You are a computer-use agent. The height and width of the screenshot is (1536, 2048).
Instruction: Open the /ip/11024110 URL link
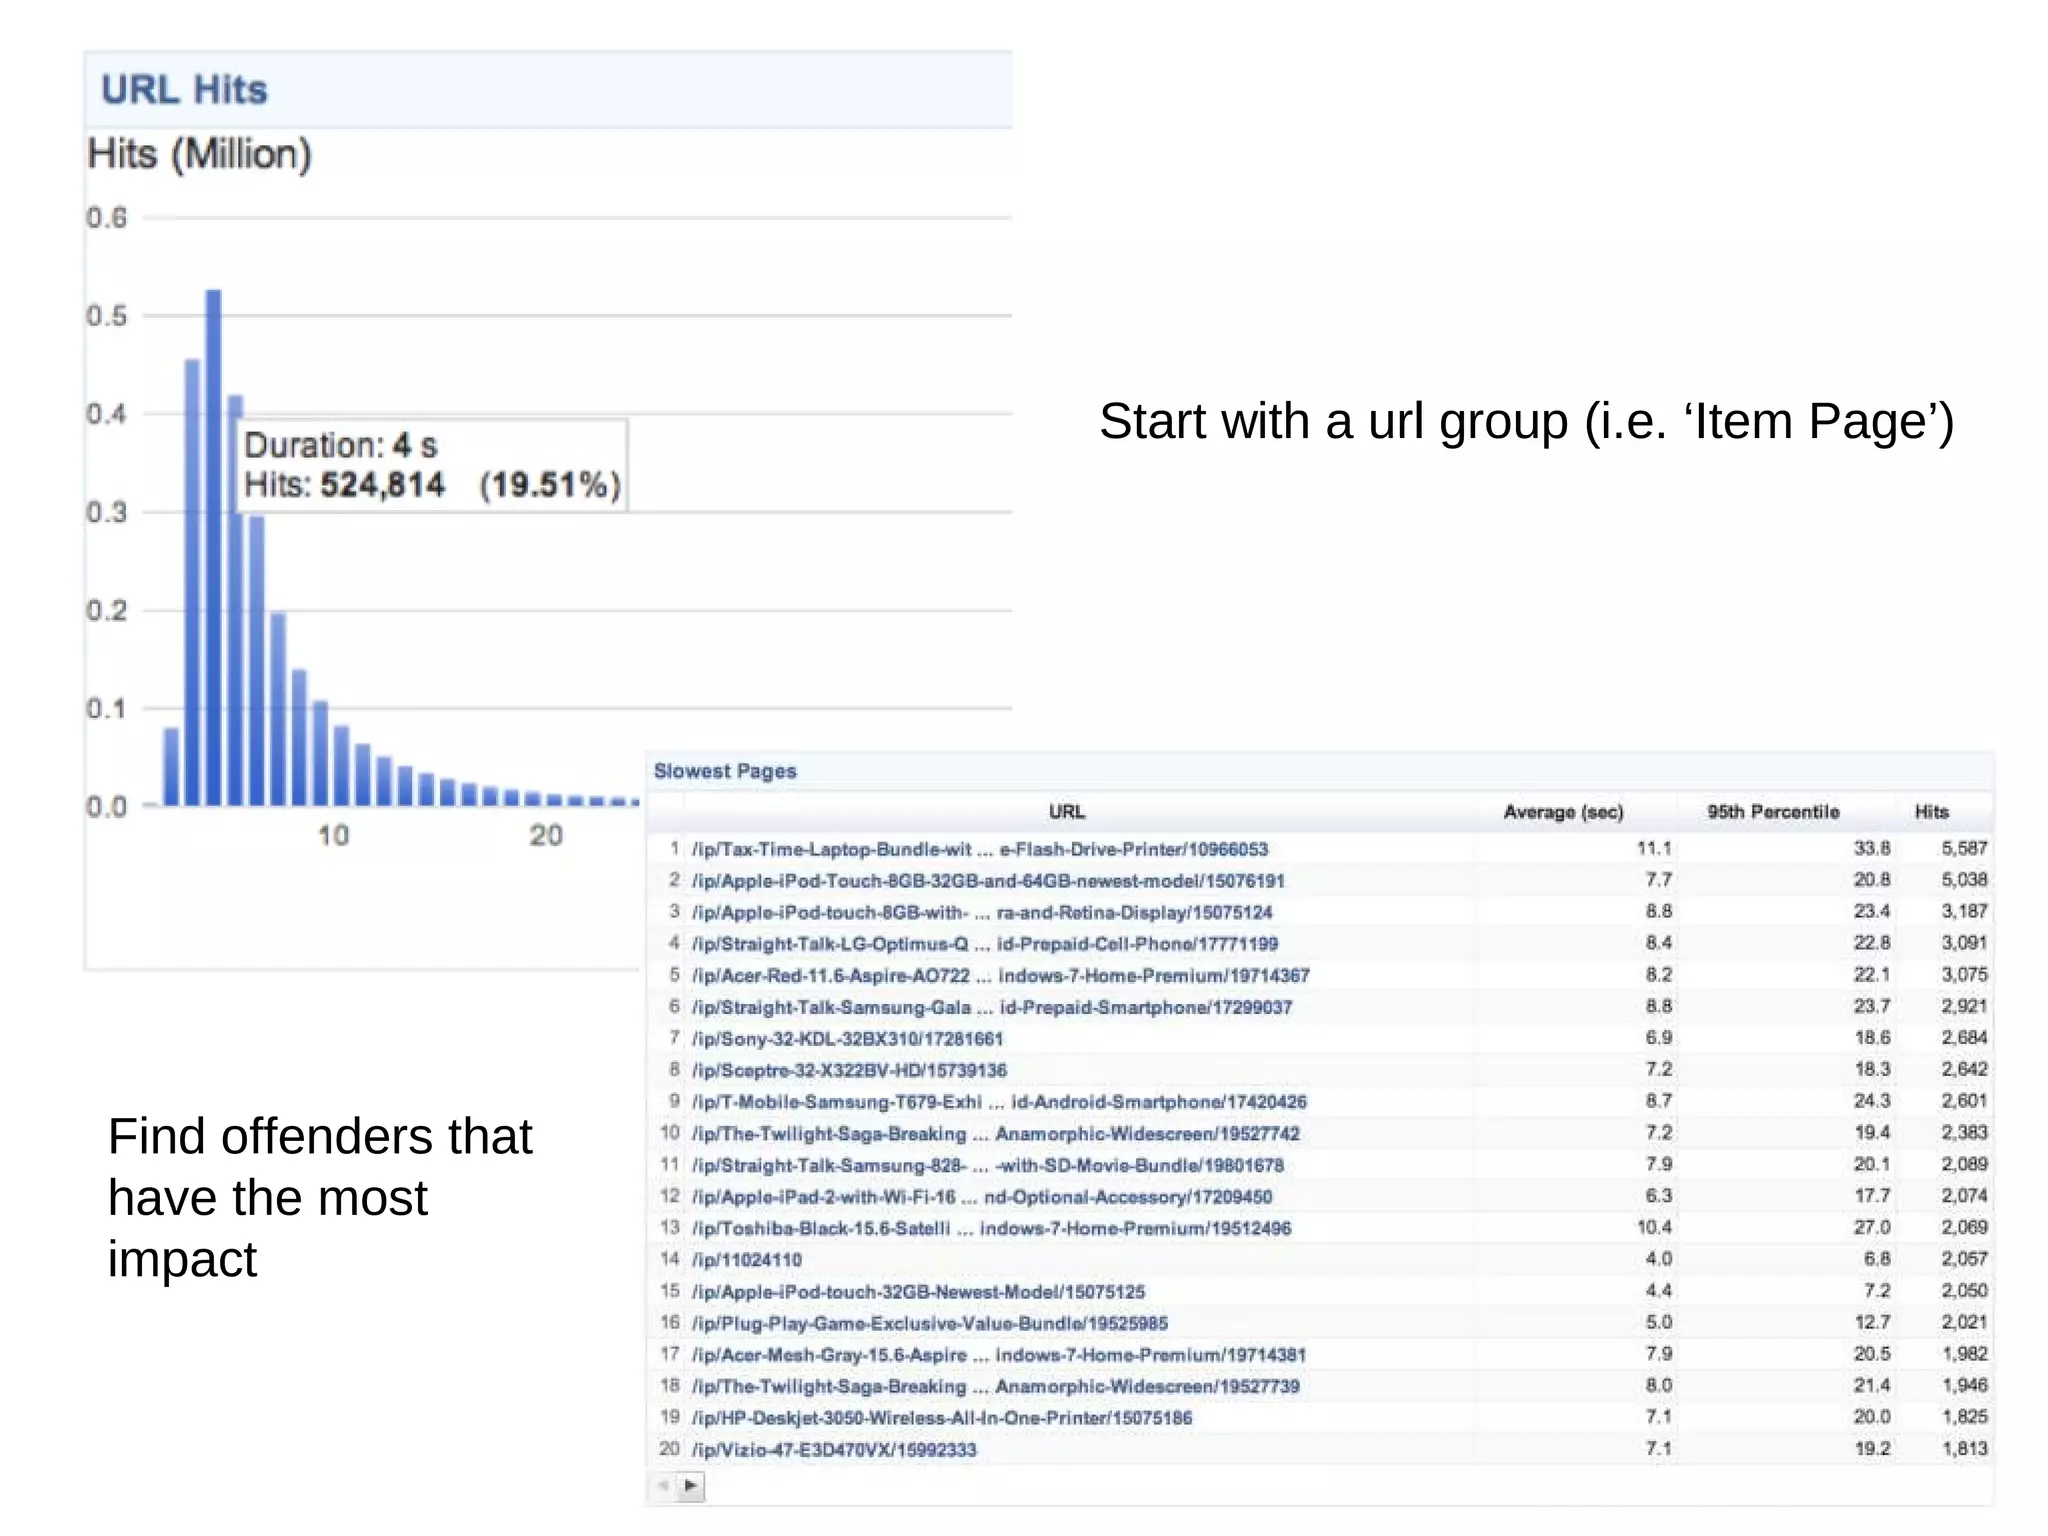coord(746,1260)
